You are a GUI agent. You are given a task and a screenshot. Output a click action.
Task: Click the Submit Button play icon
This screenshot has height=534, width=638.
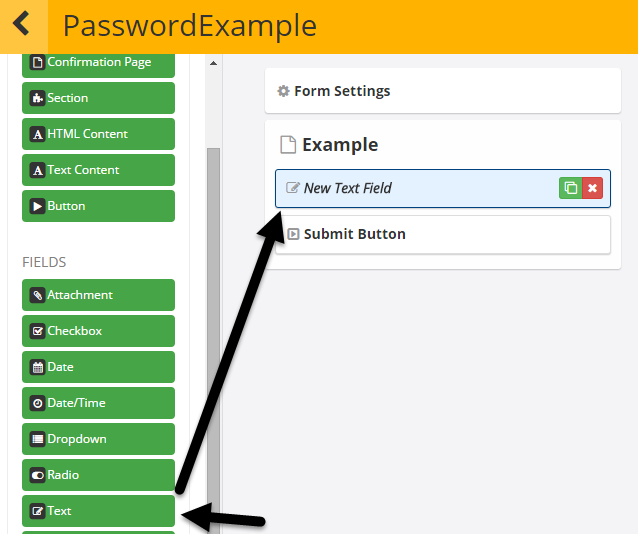coord(293,234)
